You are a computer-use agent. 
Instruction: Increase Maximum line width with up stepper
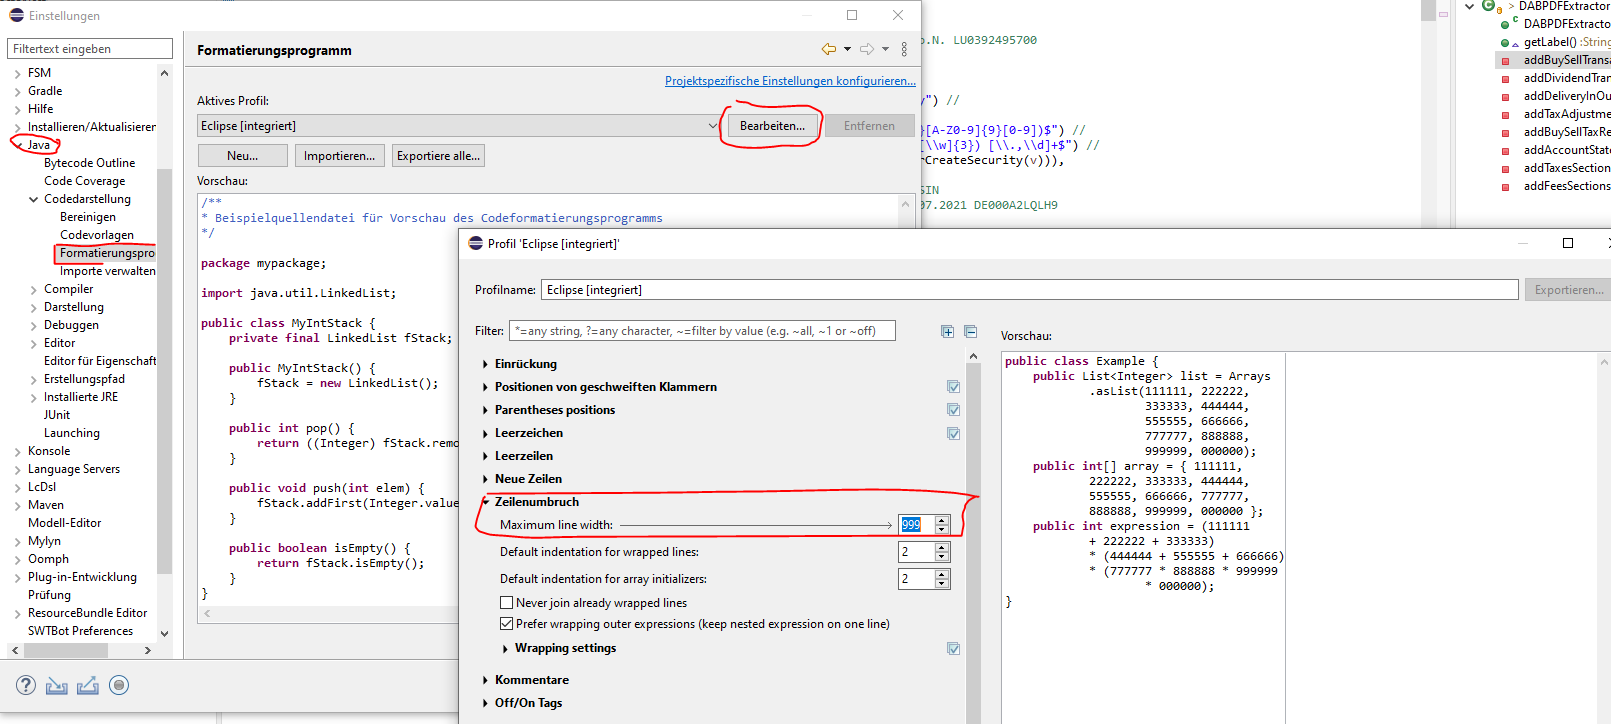[x=942, y=520]
